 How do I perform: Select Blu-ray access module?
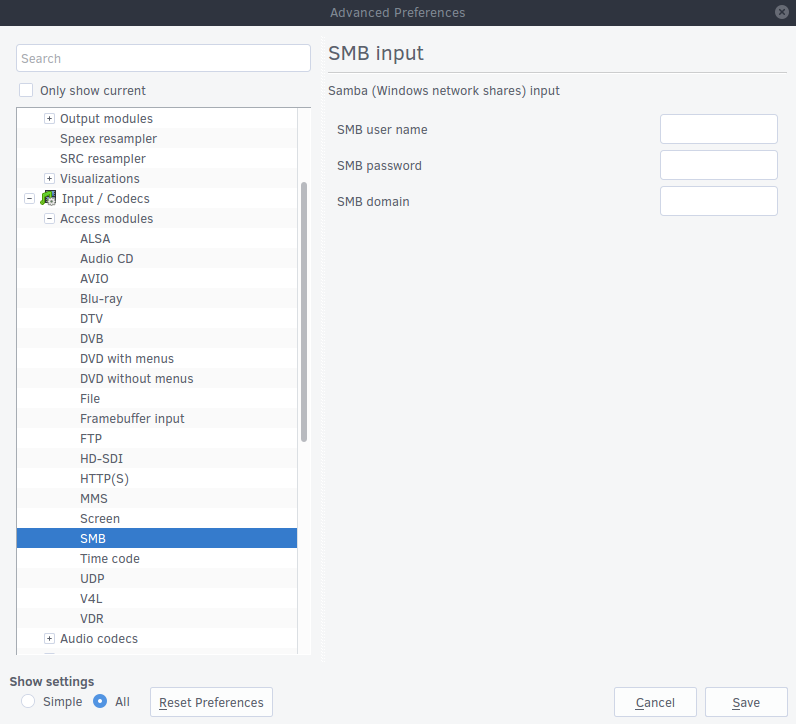click(x=101, y=299)
